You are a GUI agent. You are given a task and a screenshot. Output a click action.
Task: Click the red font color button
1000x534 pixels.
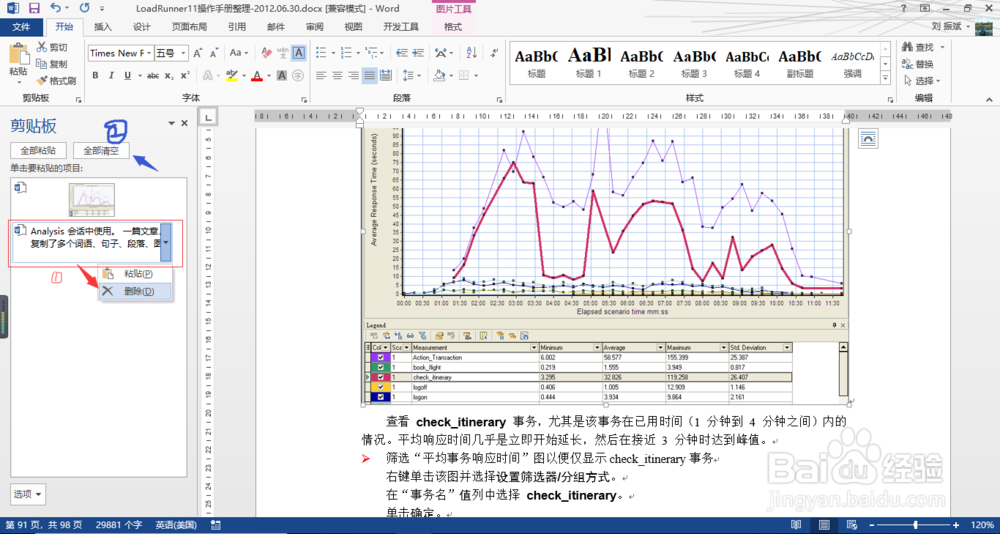tap(258, 76)
